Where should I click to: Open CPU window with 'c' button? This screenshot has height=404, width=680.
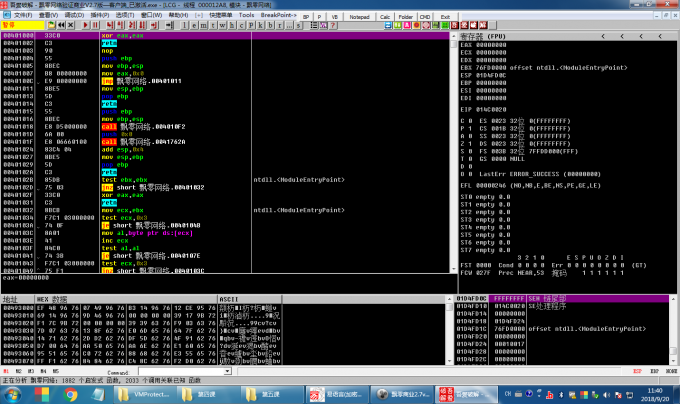(242, 25)
